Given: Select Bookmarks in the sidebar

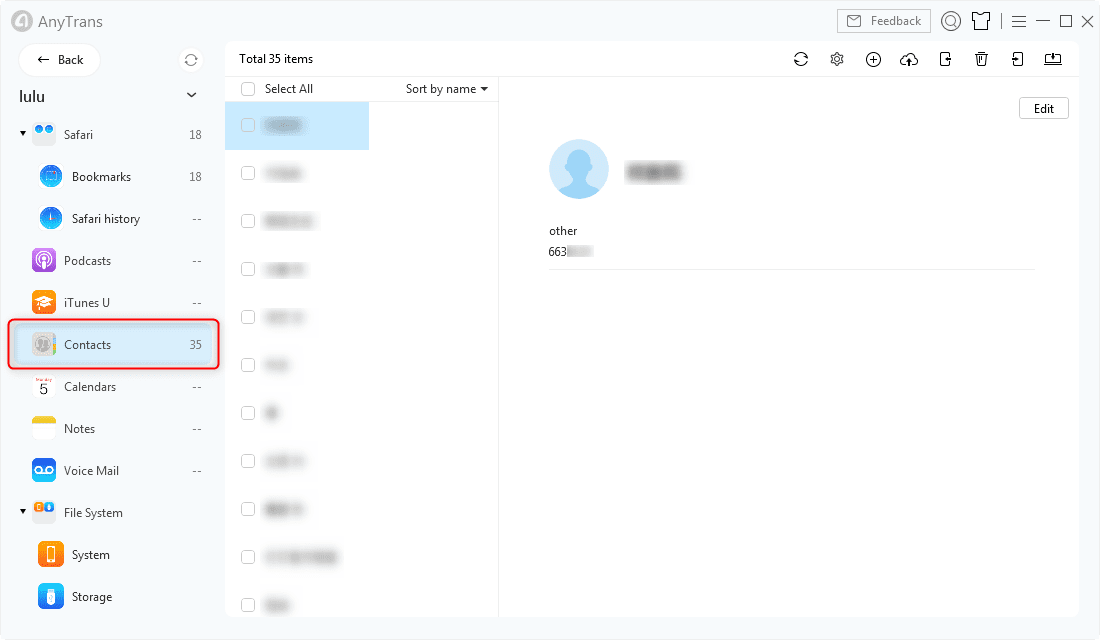Looking at the screenshot, I should [101, 177].
